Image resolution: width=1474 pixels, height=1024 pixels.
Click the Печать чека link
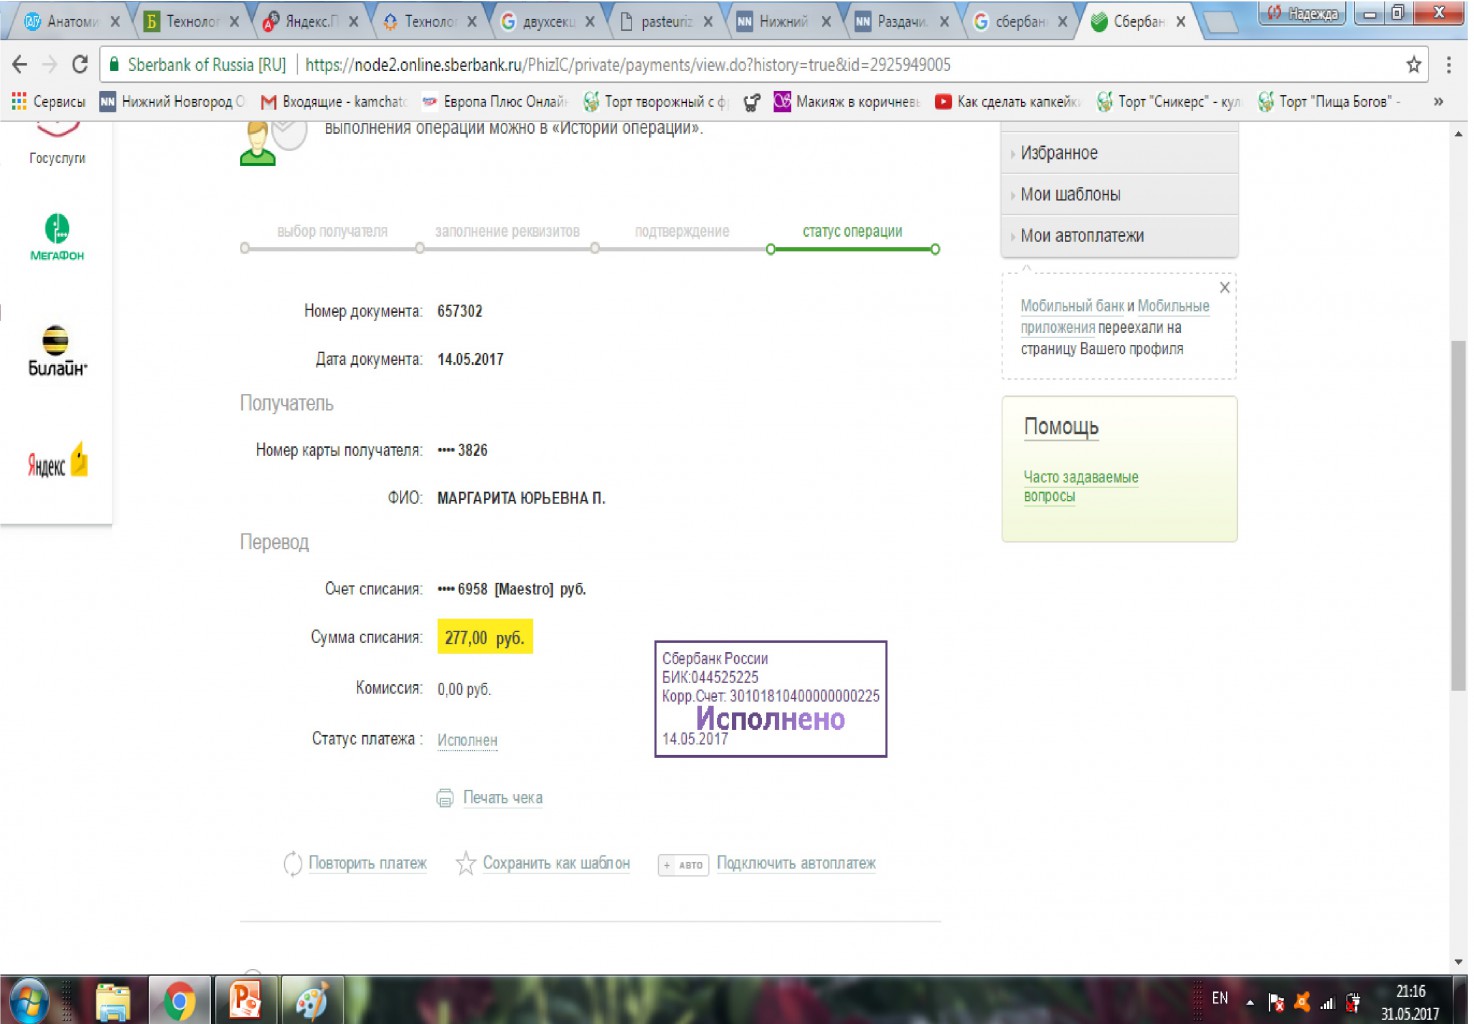pyautogui.click(x=503, y=798)
